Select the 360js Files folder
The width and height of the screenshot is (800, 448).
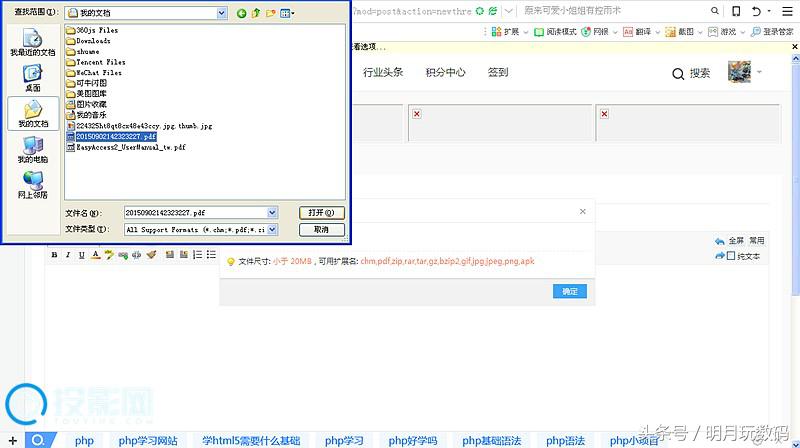92,30
